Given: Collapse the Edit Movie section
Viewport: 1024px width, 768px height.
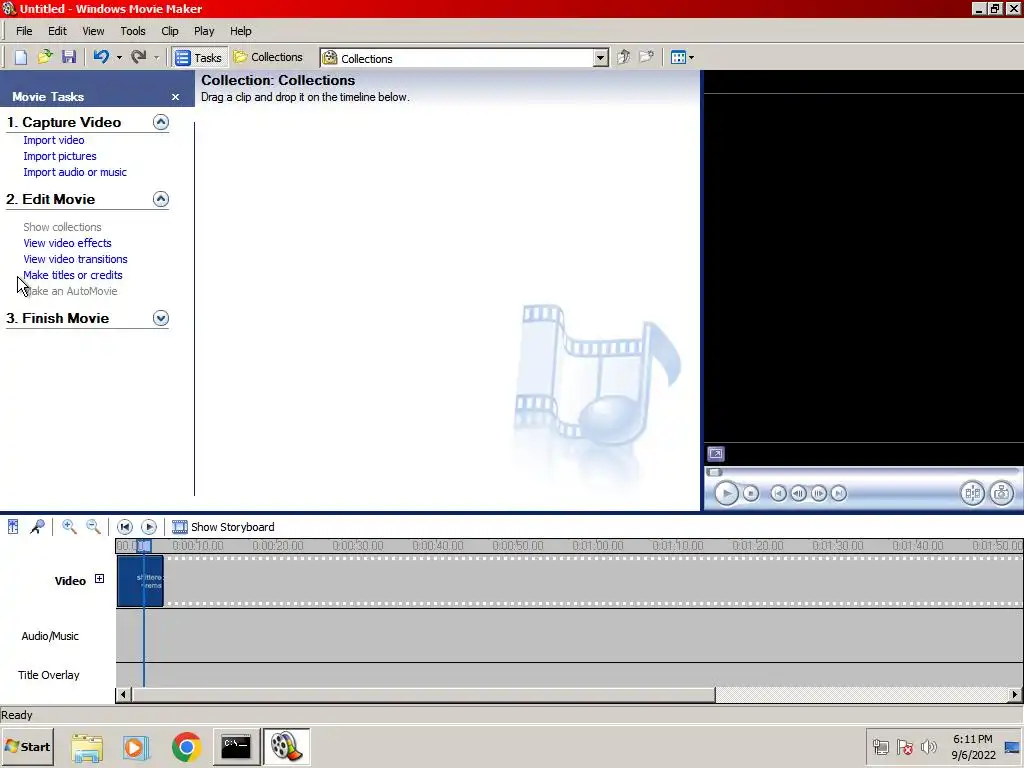Looking at the screenshot, I should 161,199.
